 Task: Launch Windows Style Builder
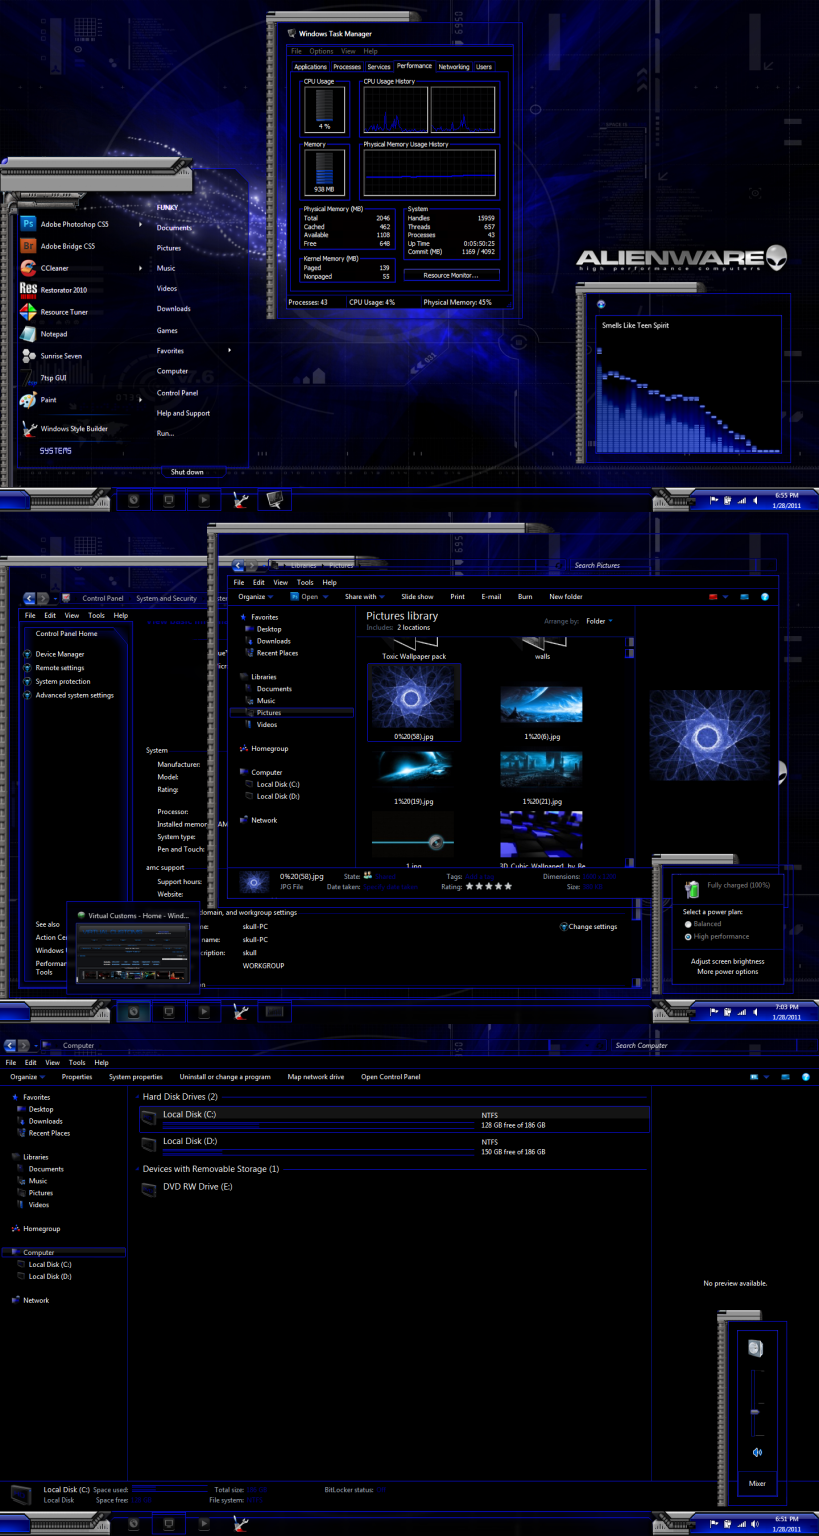[75, 428]
